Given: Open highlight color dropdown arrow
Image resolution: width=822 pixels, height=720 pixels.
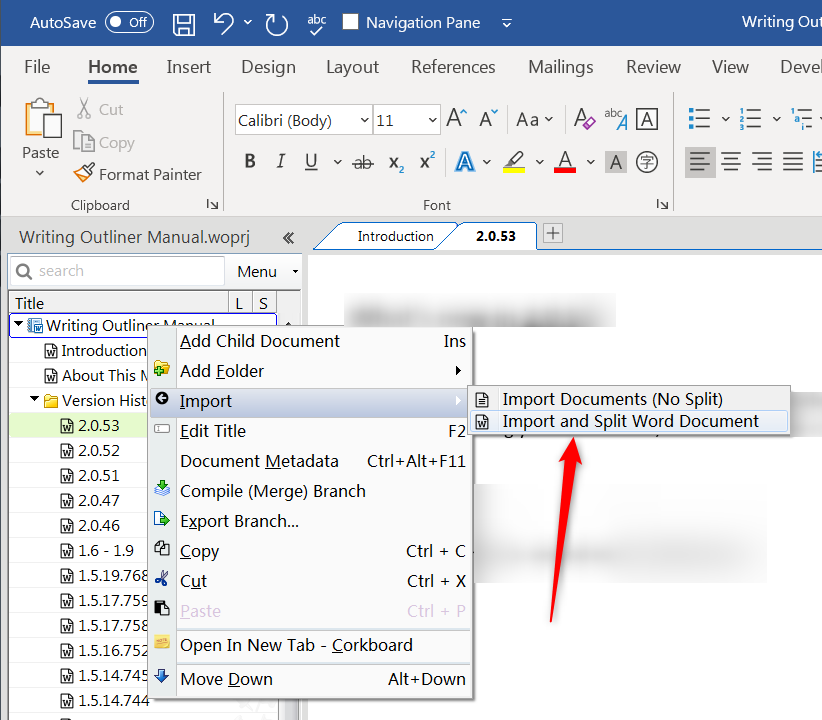Looking at the screenshot, I should point(539,162).
